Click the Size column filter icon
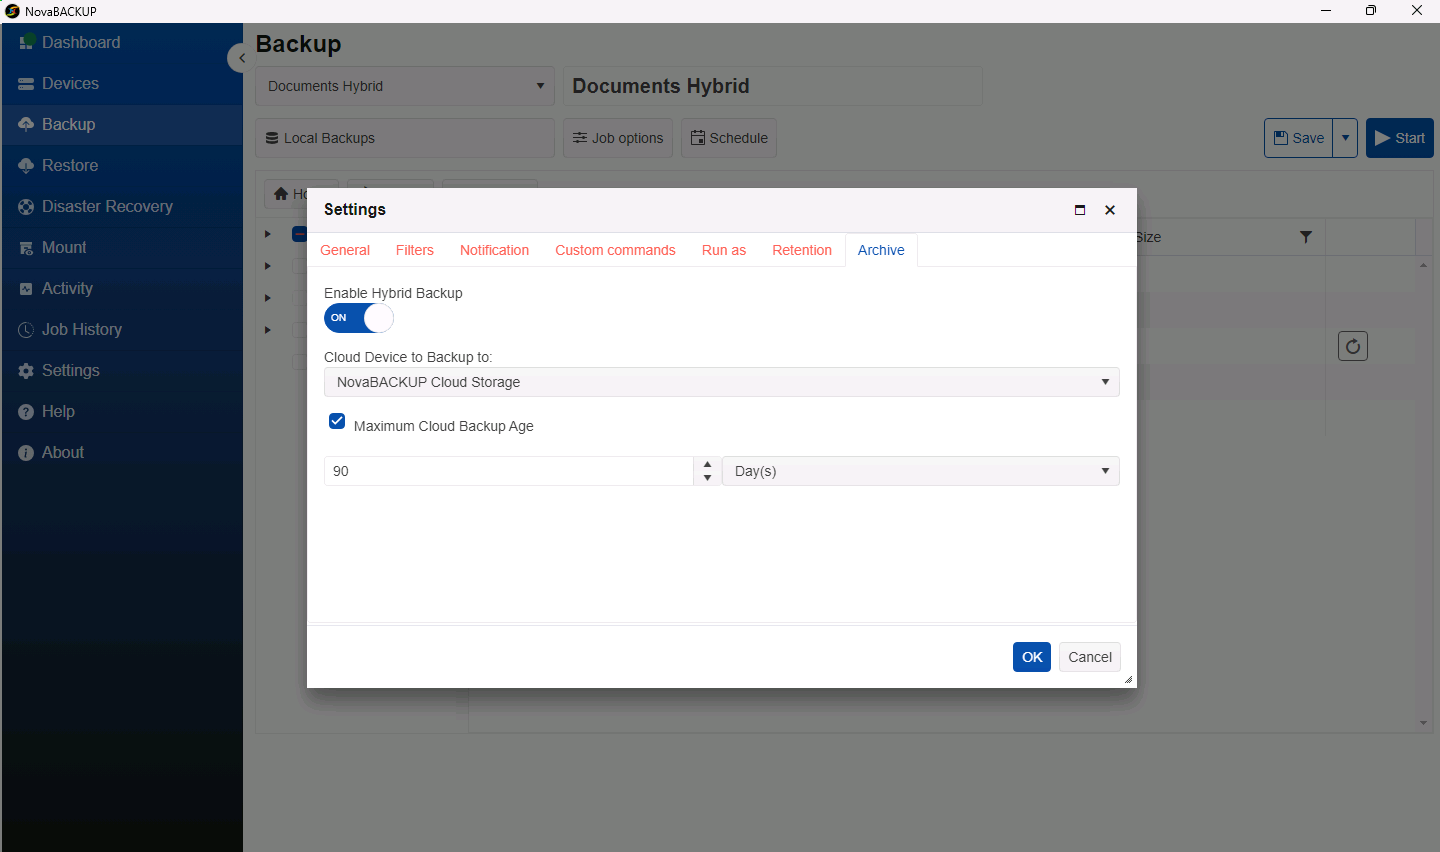1440x852 pixels. (1306, 237)
